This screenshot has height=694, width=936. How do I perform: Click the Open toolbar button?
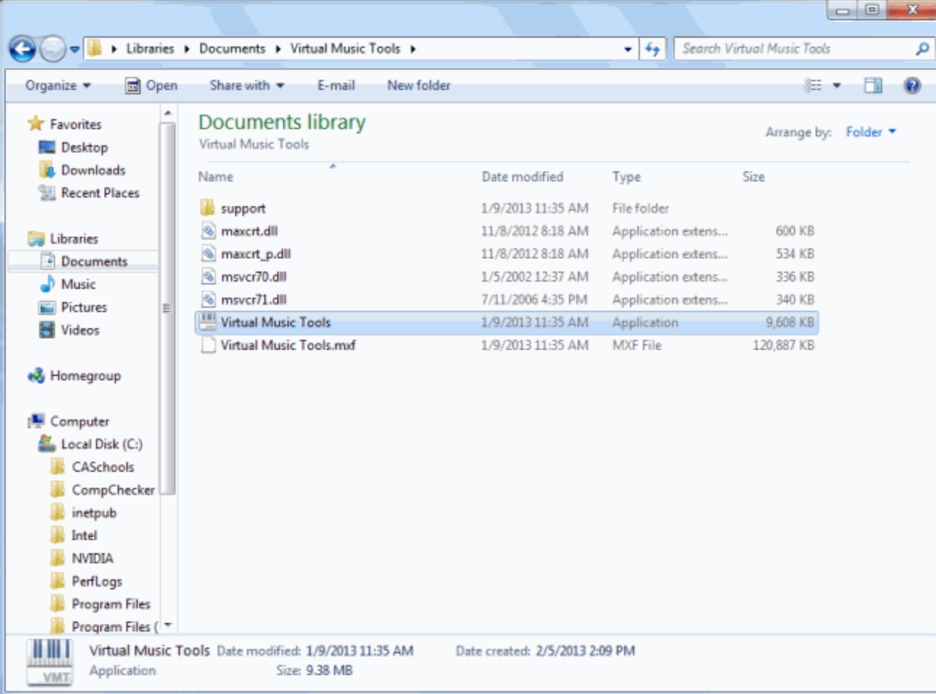coord(152,86)
